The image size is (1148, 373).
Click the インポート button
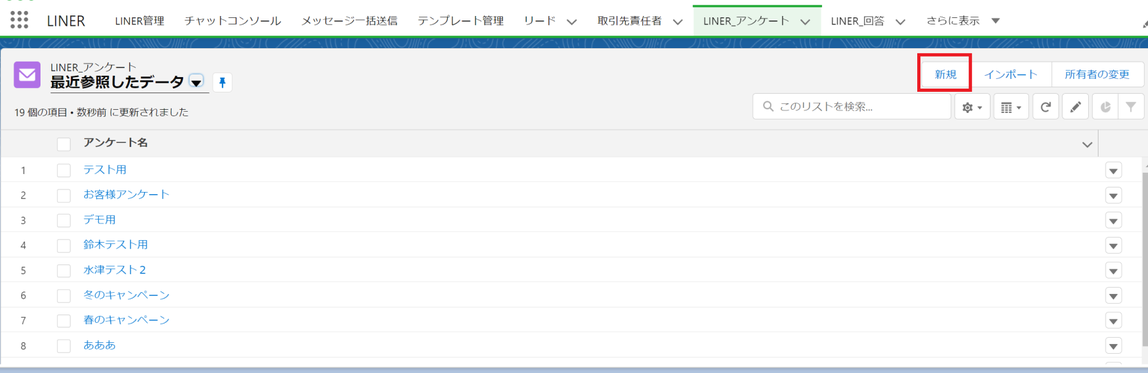click(1011, 74)
